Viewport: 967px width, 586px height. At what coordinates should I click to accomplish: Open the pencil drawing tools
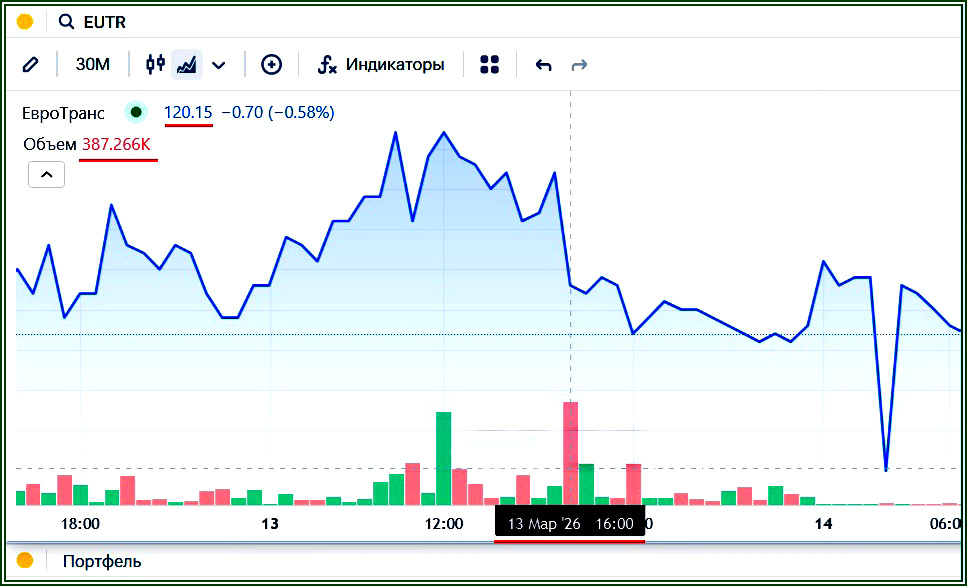click(x=30, y=64)
